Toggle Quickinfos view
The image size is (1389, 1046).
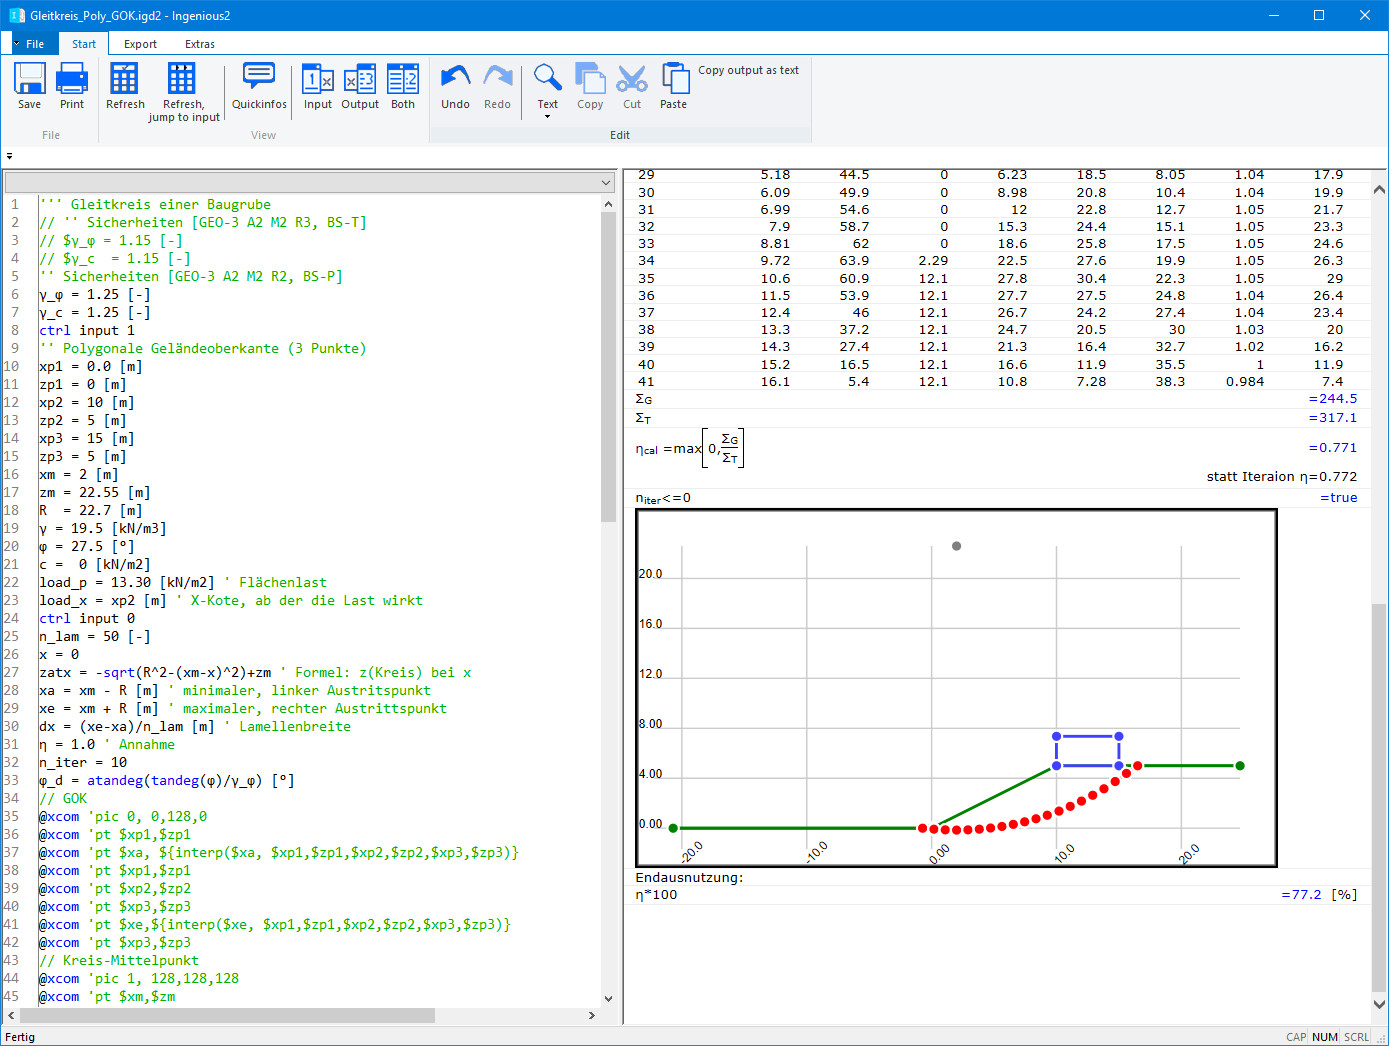click(x=258, y=88)
